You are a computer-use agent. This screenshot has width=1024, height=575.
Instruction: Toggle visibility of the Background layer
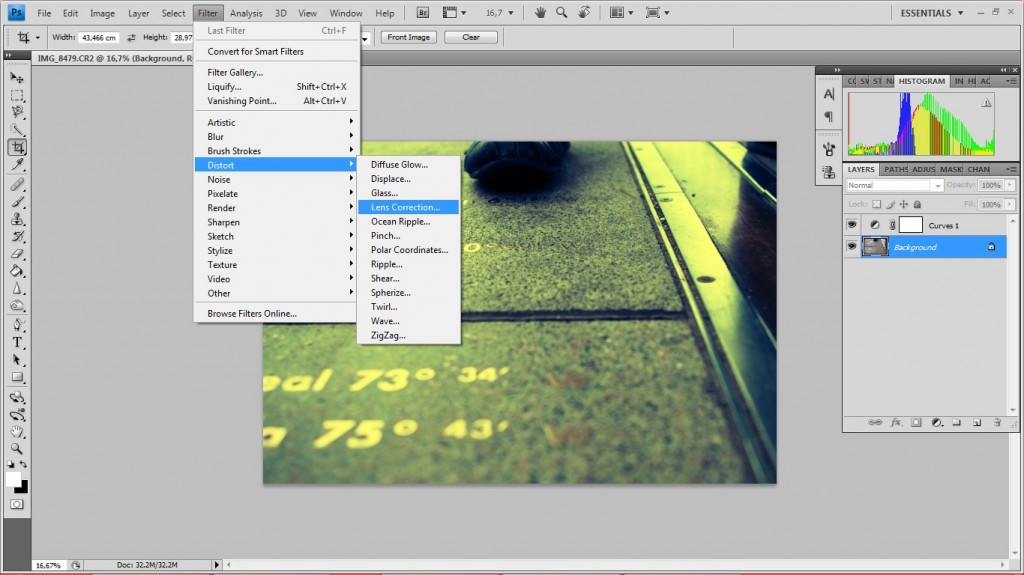852,246
